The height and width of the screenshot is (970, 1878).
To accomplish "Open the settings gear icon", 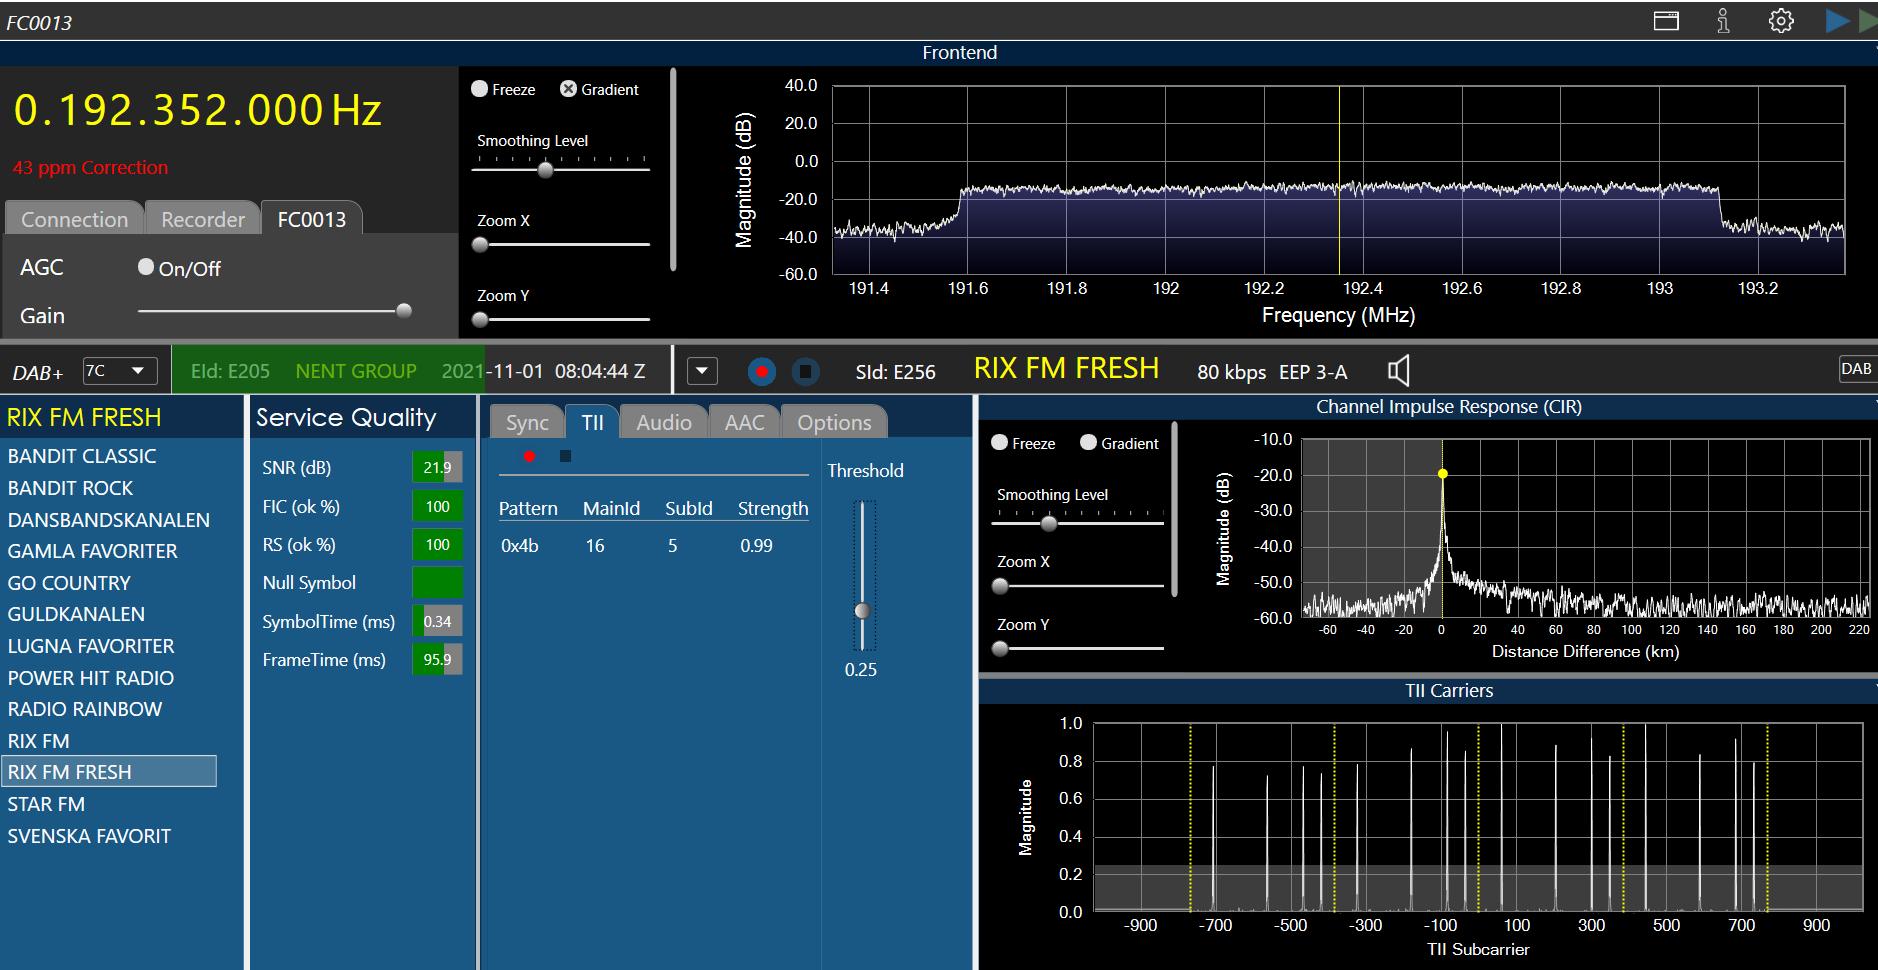I will pos(1781,21).
